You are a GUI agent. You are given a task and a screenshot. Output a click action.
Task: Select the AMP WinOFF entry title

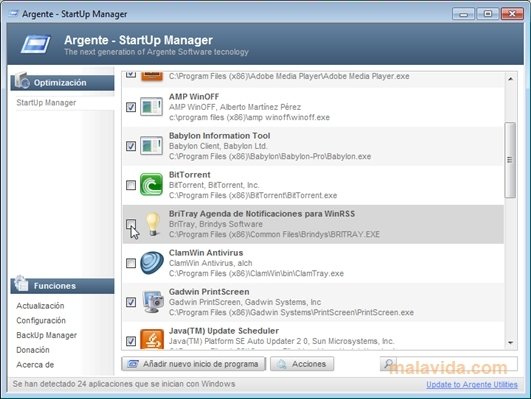pos(194,97)
